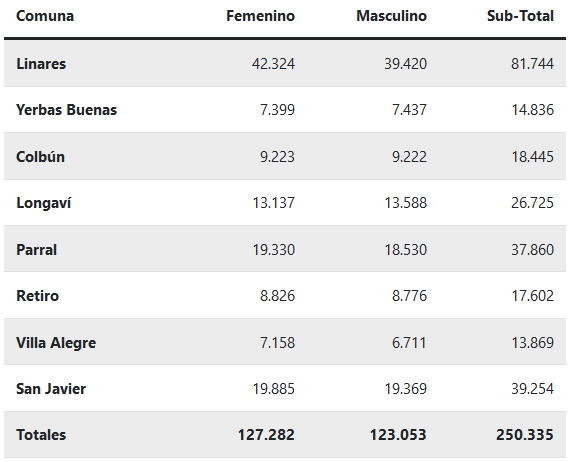Click the Villa Alegre row label
The image size is (572, 462).
coord(56,343)
